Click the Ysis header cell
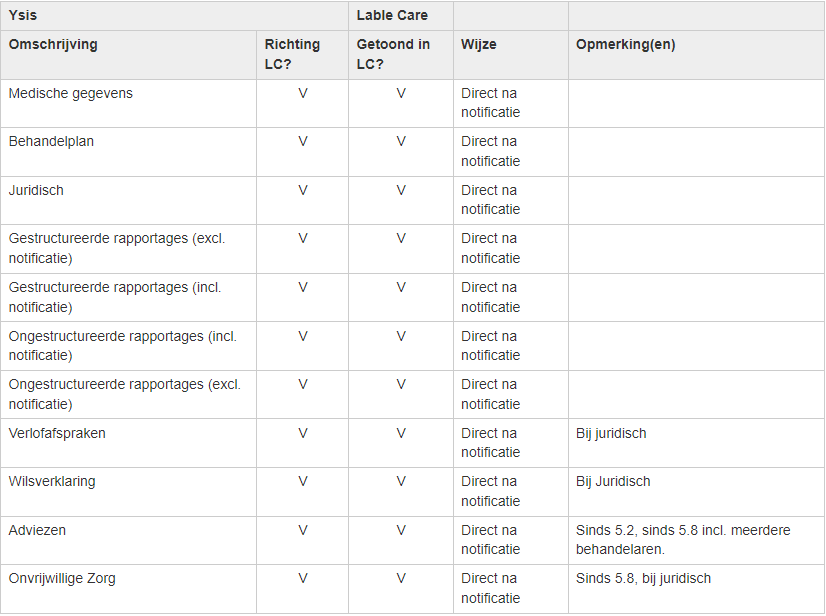826x616 pixels. point(24,16)
